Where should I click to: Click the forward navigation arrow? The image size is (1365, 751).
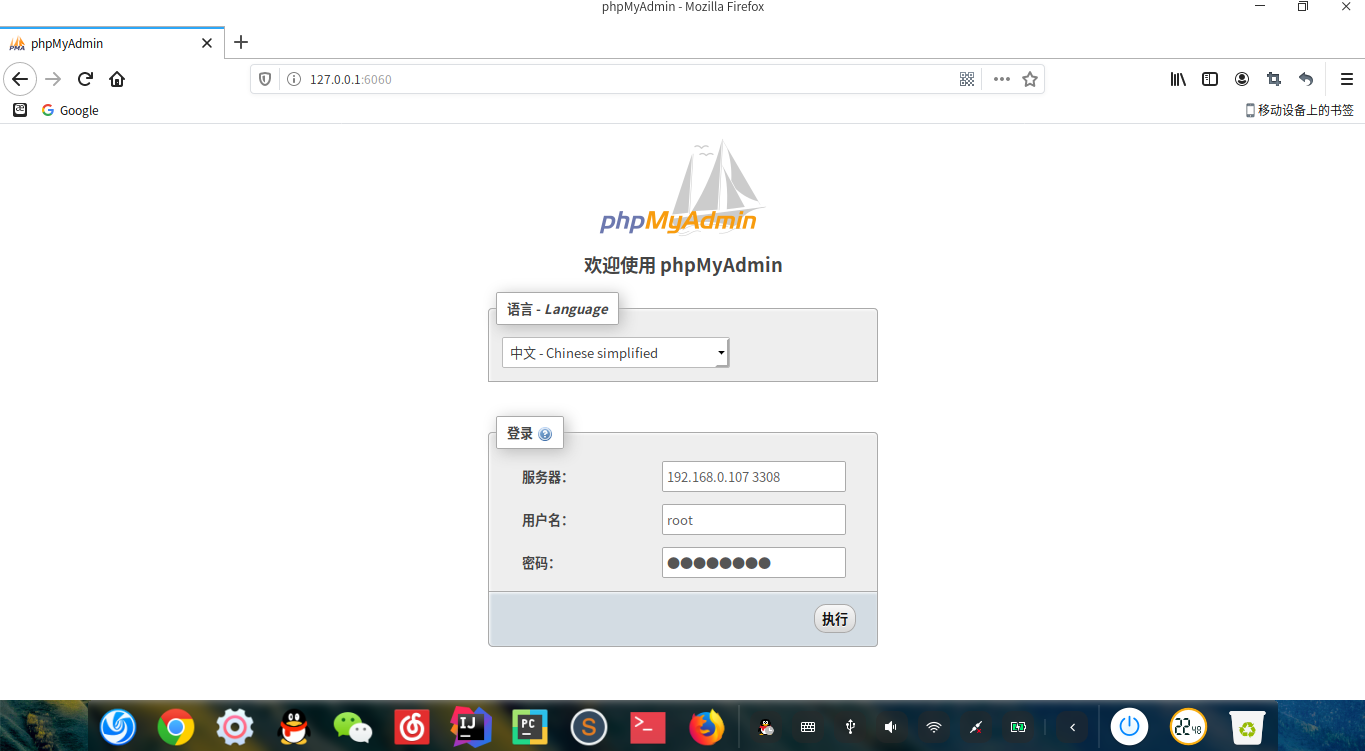(53, 79)
